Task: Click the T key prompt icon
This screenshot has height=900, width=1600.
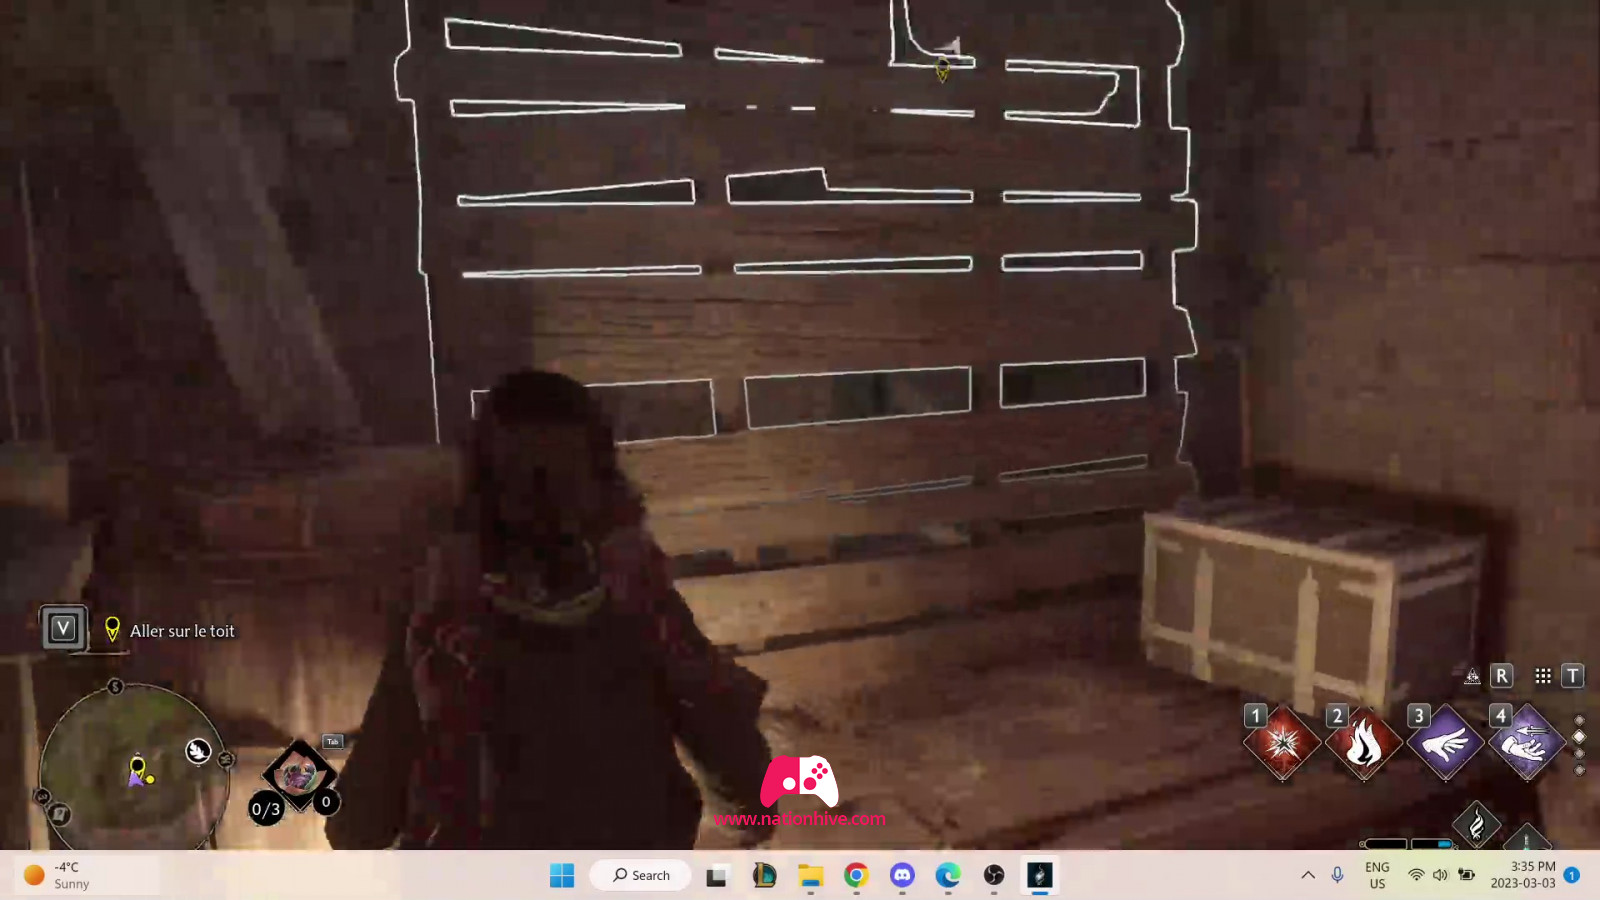Action: (x=1573, y=676)
